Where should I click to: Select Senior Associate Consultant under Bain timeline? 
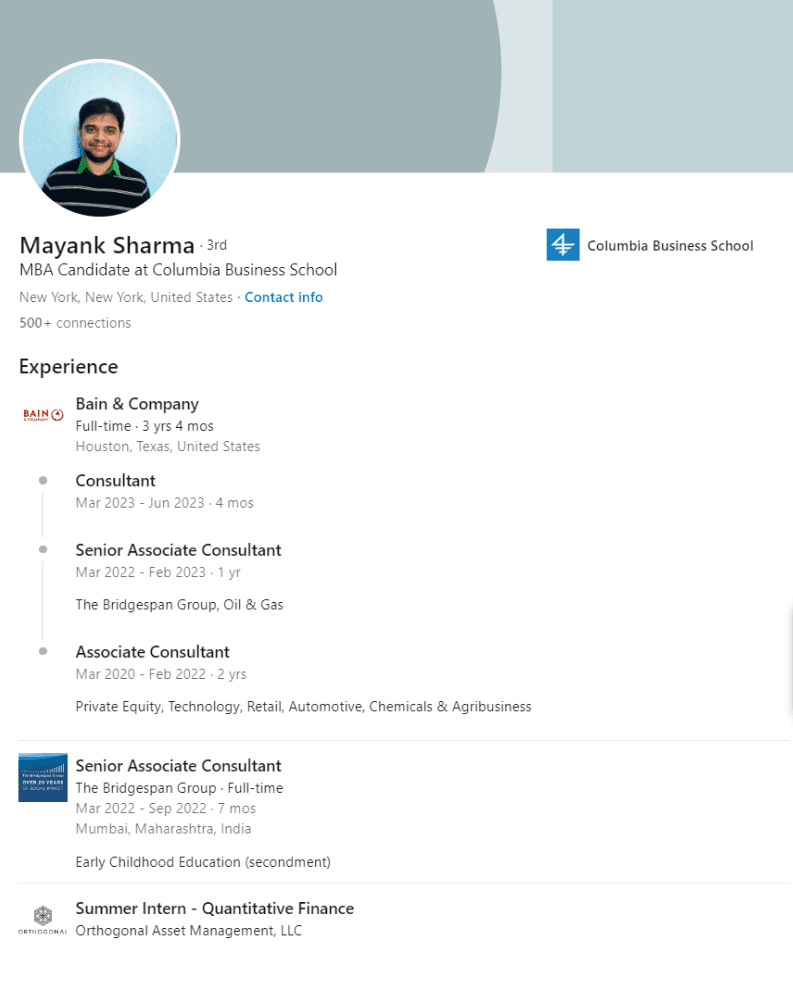click(178, 550)
